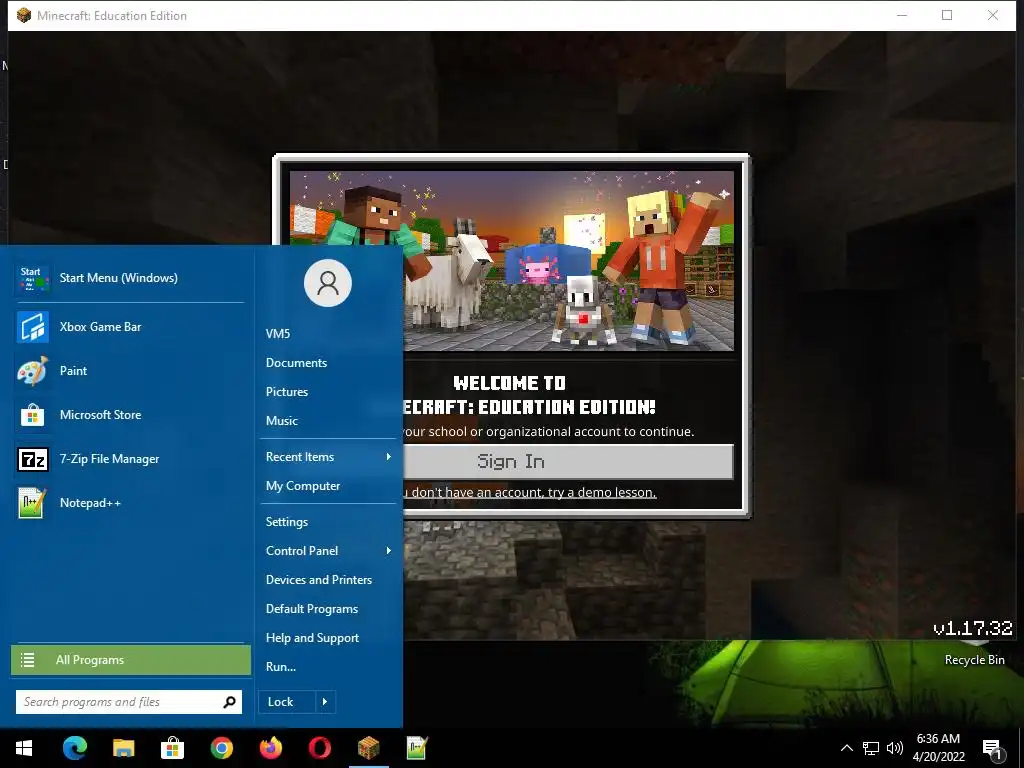Click the volume speaker tray icon
Viewport: 1024px width, 768px height.
pyautogui.click(x=895, y=748)
